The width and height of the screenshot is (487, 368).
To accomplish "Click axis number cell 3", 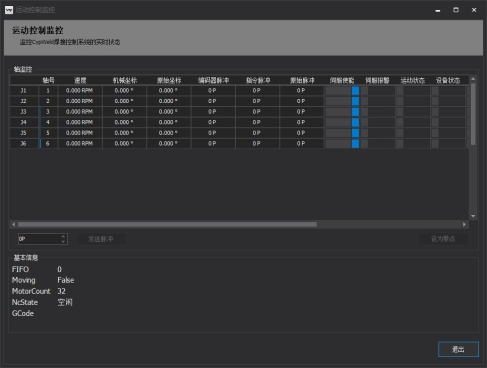I will point(48,112).
